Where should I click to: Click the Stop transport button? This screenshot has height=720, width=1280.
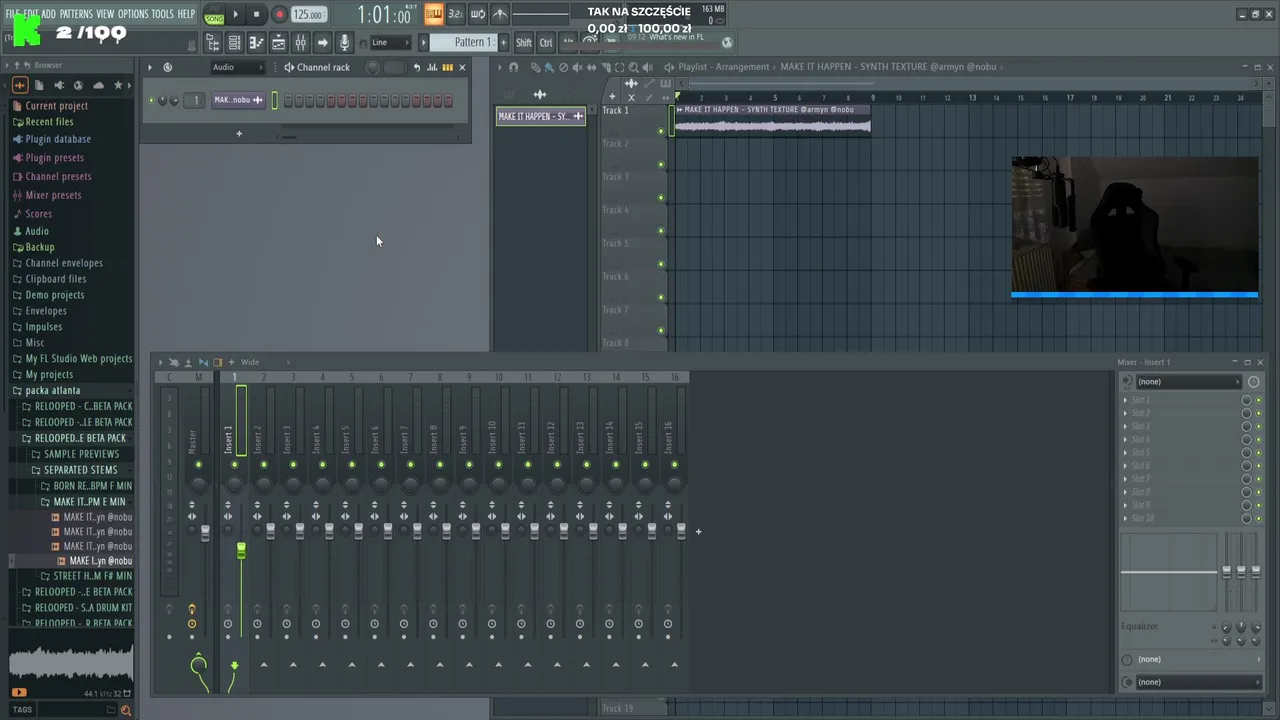point(256,14)
